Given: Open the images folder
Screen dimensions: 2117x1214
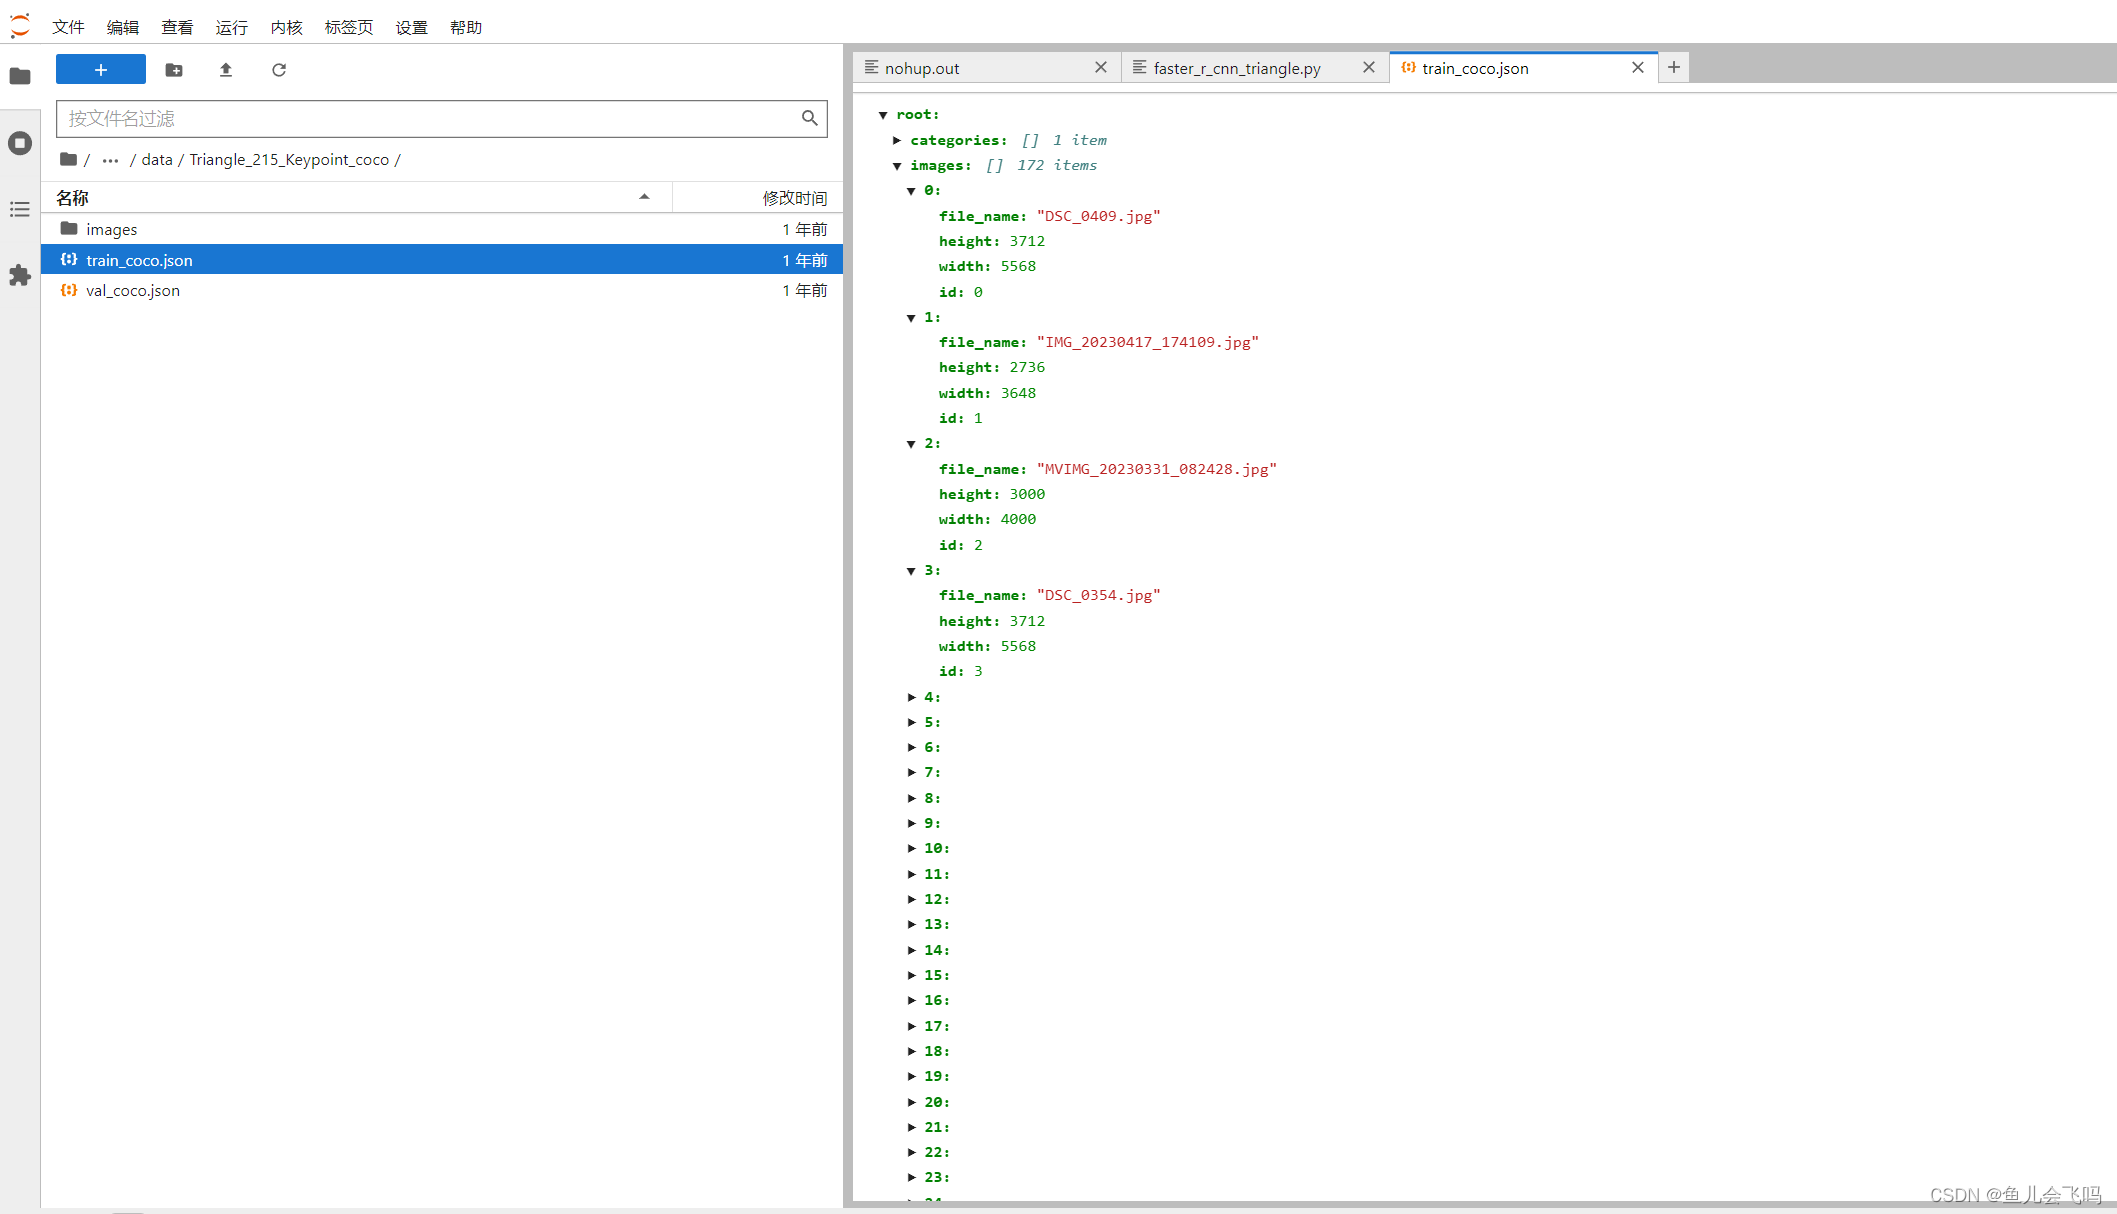Looking at the screenshot, I should (111, 229).
